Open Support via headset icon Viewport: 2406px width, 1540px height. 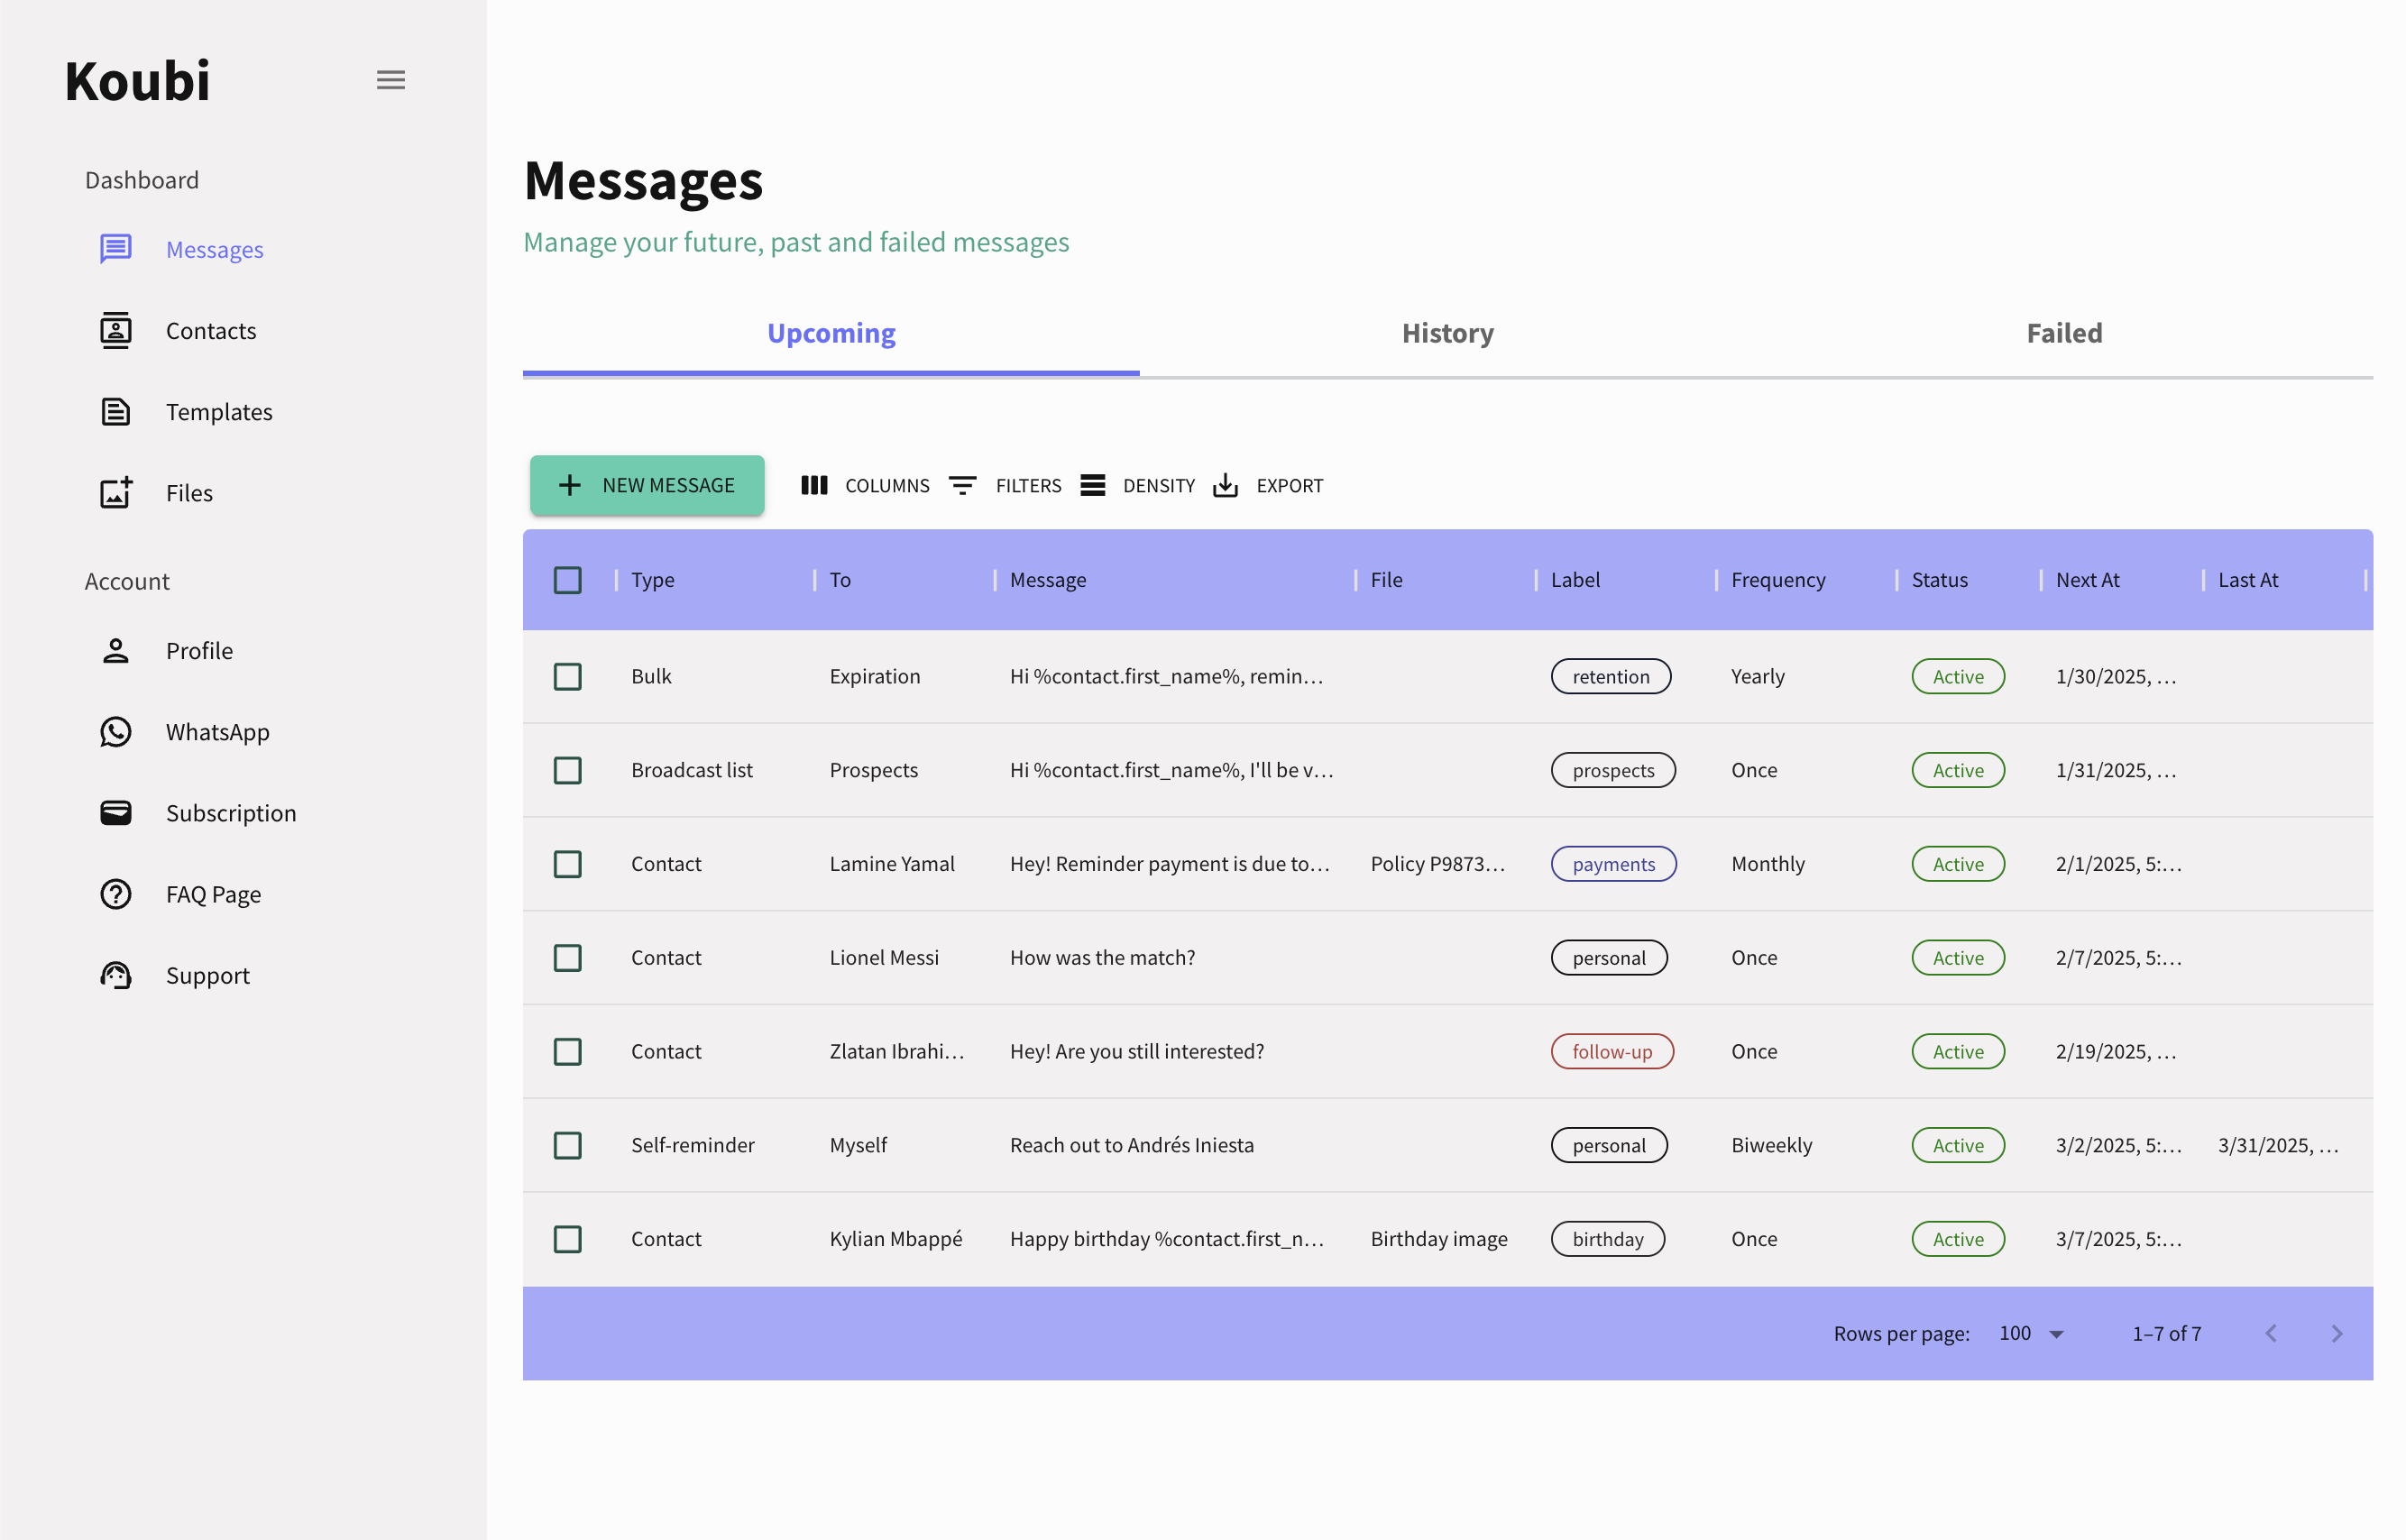coord(116,975)
